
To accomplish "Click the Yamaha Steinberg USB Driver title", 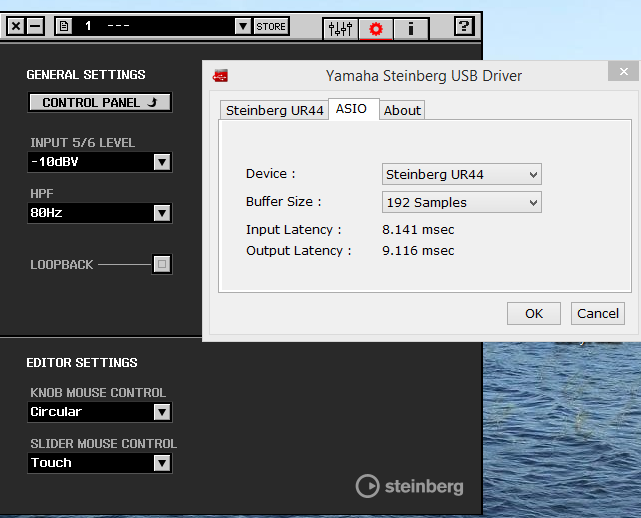I will [424, 76].
